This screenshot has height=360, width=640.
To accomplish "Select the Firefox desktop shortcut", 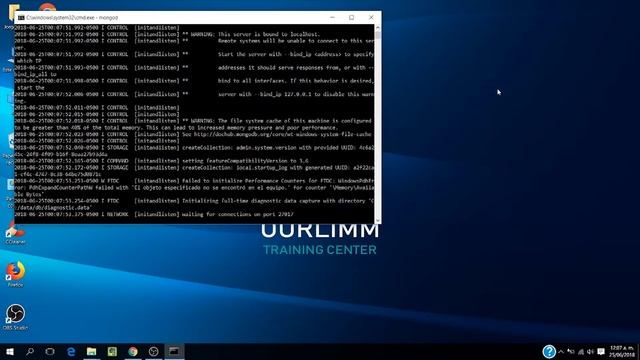I will [15, 274].
